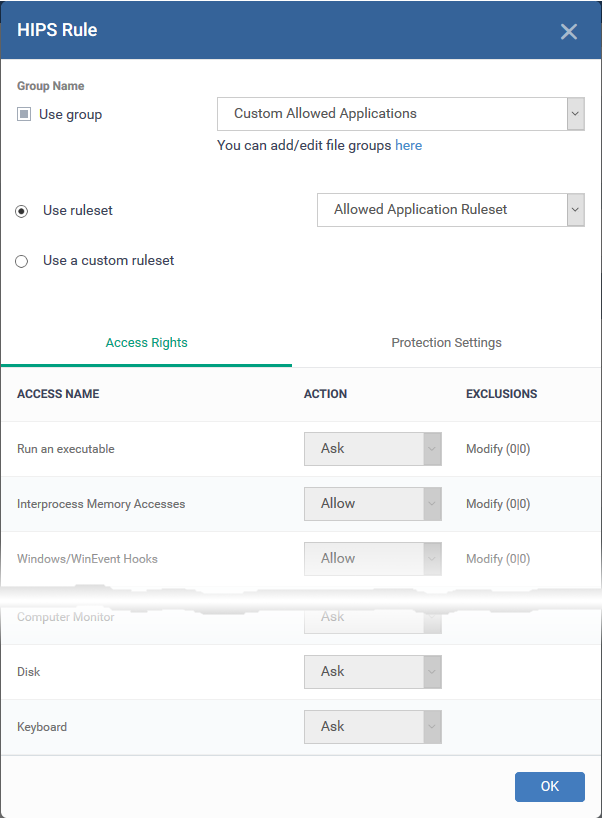Click the 'here' file groups link

point(408,146)
